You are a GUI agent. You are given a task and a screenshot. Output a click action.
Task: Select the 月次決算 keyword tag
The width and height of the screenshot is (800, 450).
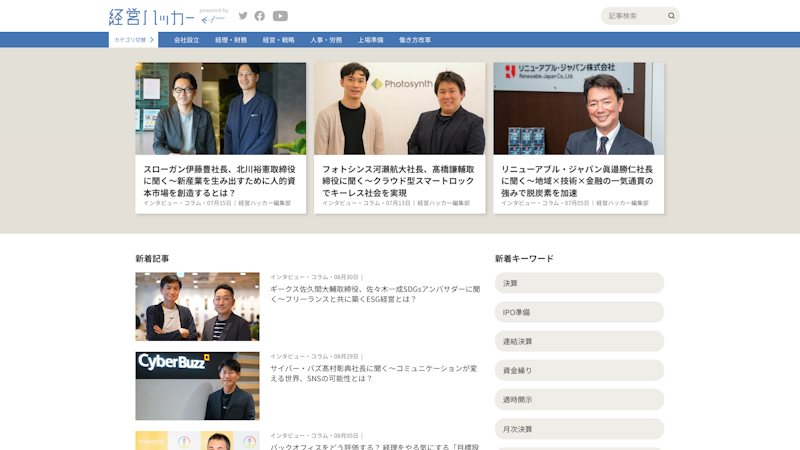tap(579, 429)
